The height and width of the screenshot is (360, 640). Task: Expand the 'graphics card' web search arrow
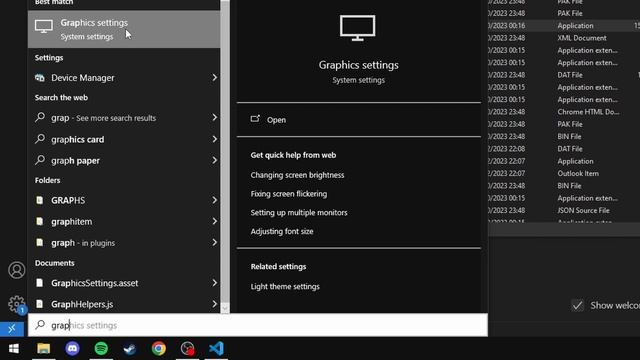214,139
